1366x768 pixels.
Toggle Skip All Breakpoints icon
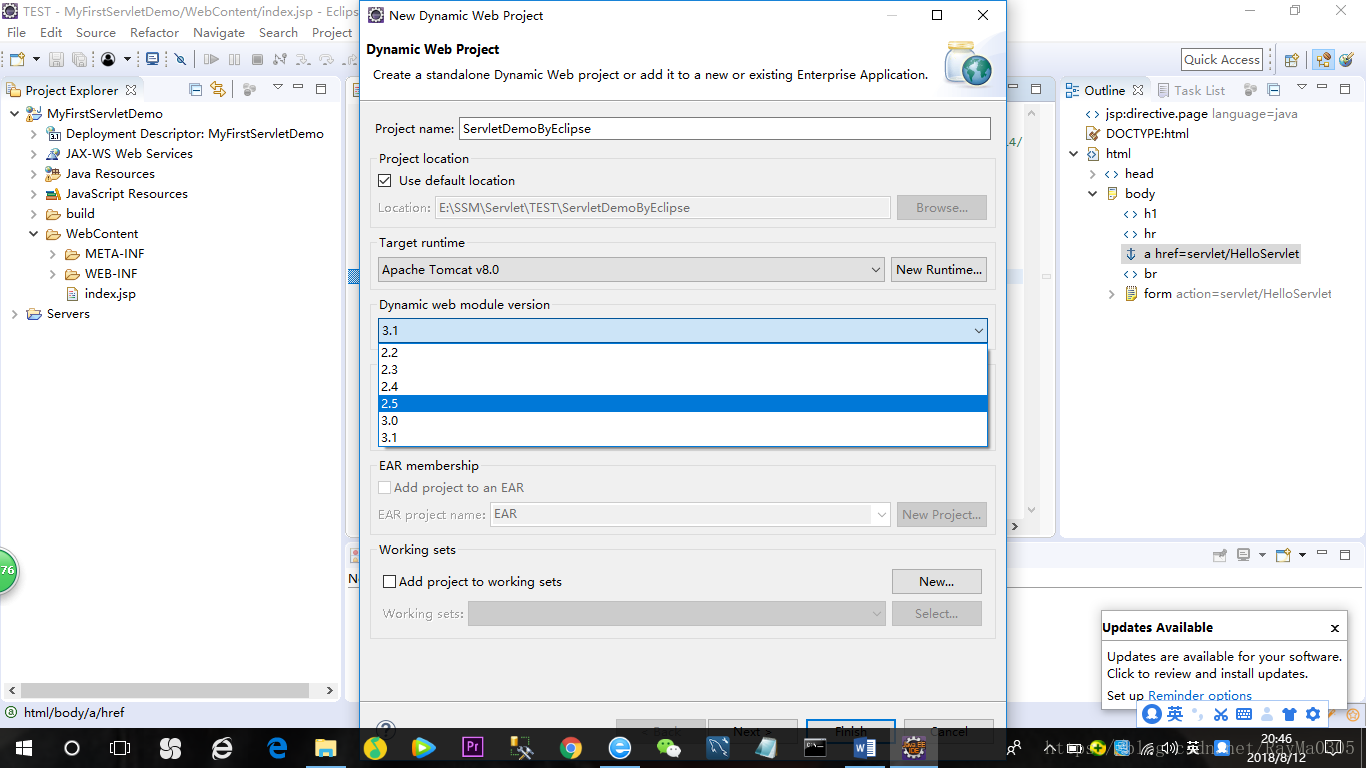(180, 60)
